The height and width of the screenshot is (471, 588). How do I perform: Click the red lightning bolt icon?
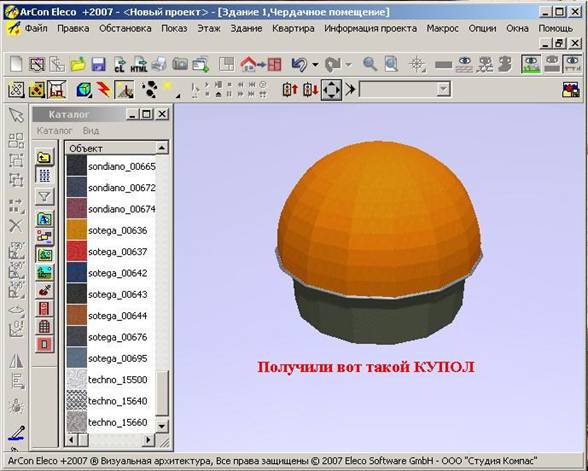103,90
